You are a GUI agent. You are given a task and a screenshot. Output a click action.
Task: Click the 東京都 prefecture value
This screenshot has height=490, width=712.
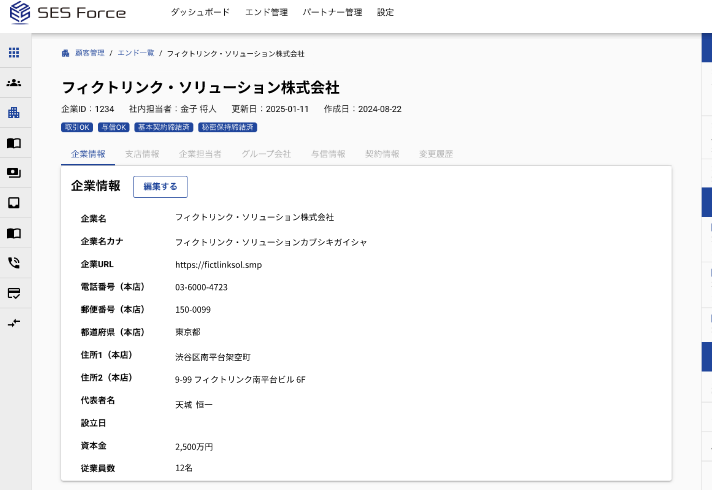pyautogui.click(x=188, y=332)
